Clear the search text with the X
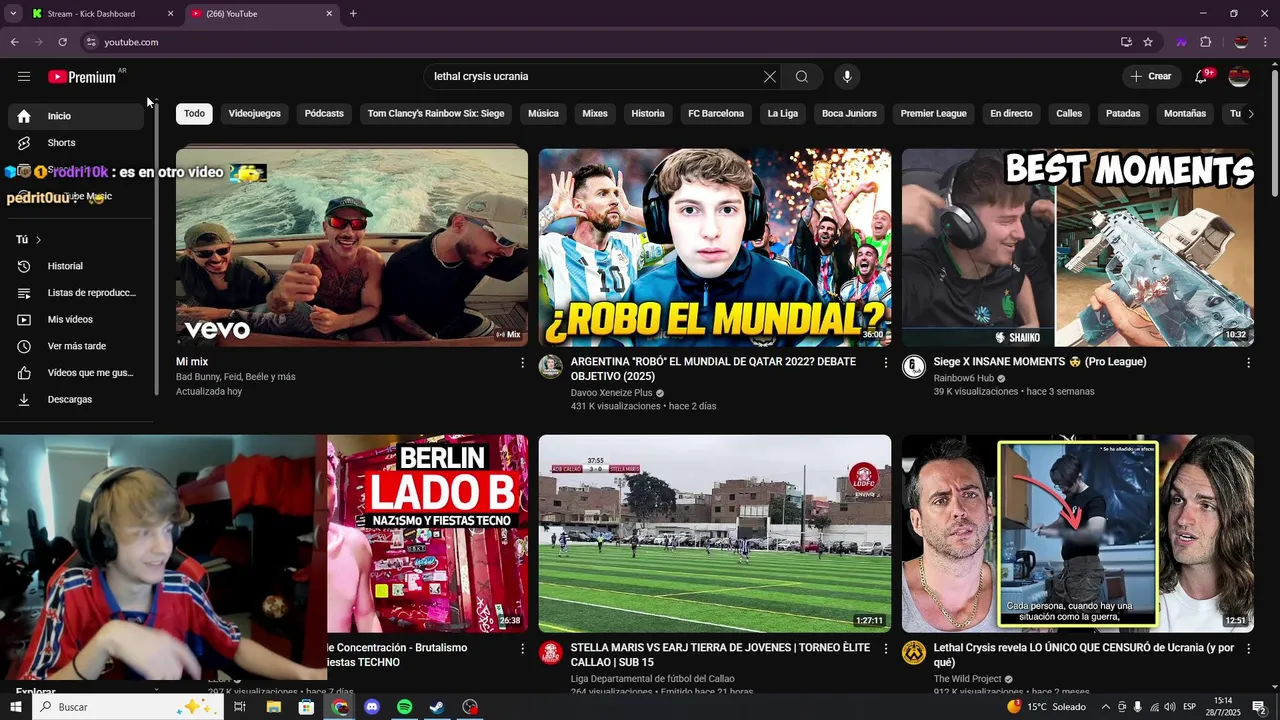 (x=770, y=77)
